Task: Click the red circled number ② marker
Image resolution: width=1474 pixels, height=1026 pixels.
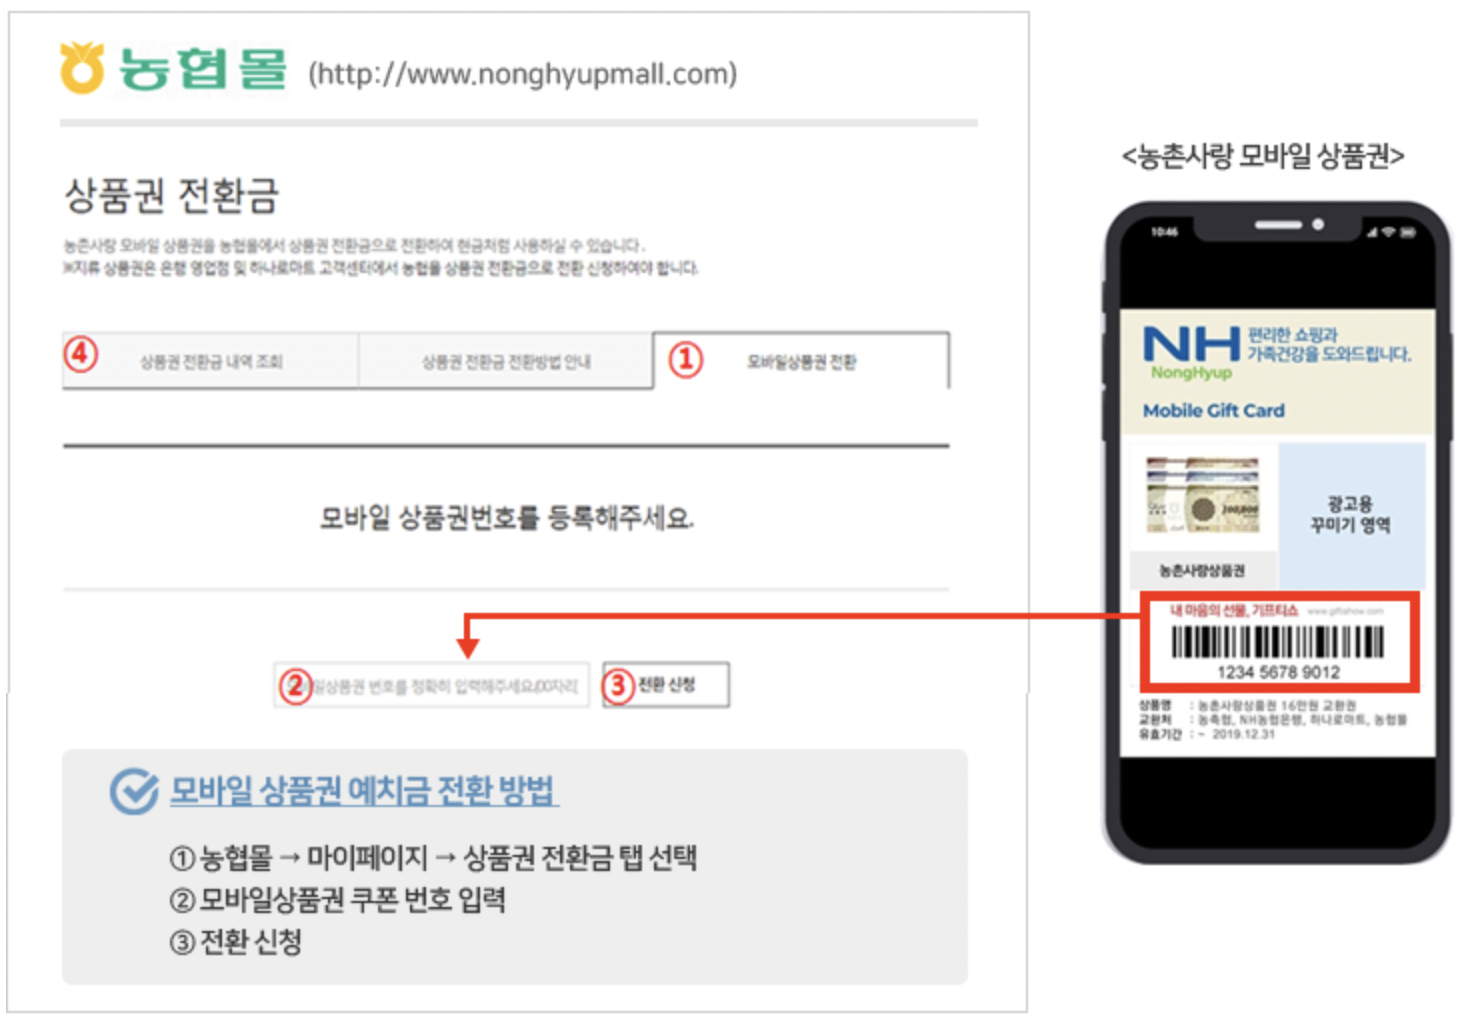Action: tap(294, 683)
